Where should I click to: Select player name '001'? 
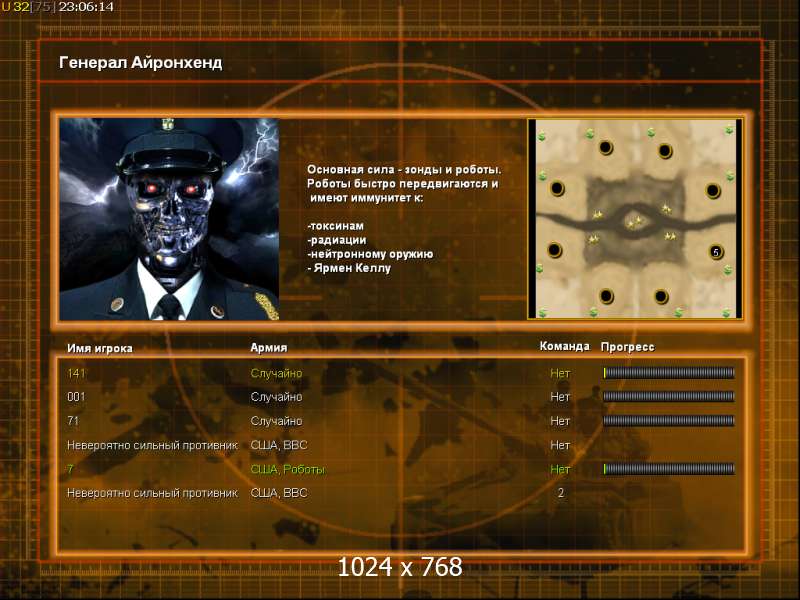[76, 396]
